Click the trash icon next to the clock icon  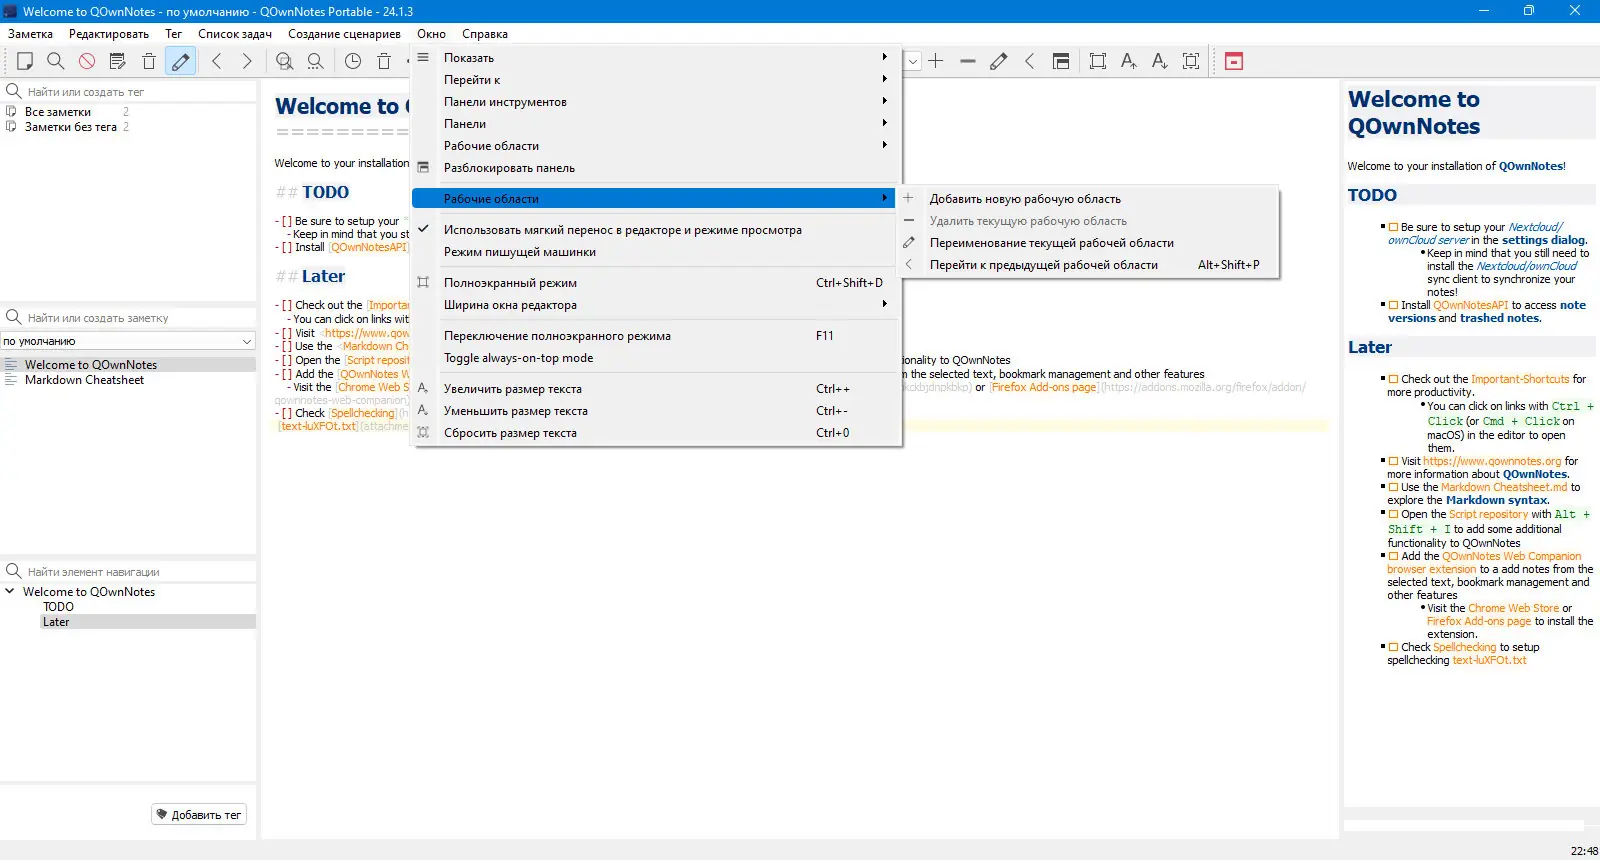pyautogui.click(x=384, y=61)
